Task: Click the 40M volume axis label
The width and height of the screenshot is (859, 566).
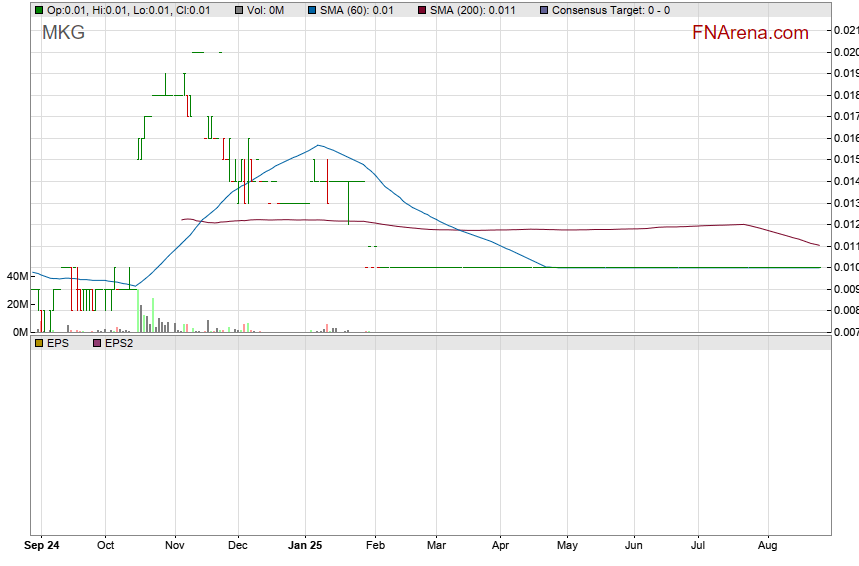Action: (16, 276)
